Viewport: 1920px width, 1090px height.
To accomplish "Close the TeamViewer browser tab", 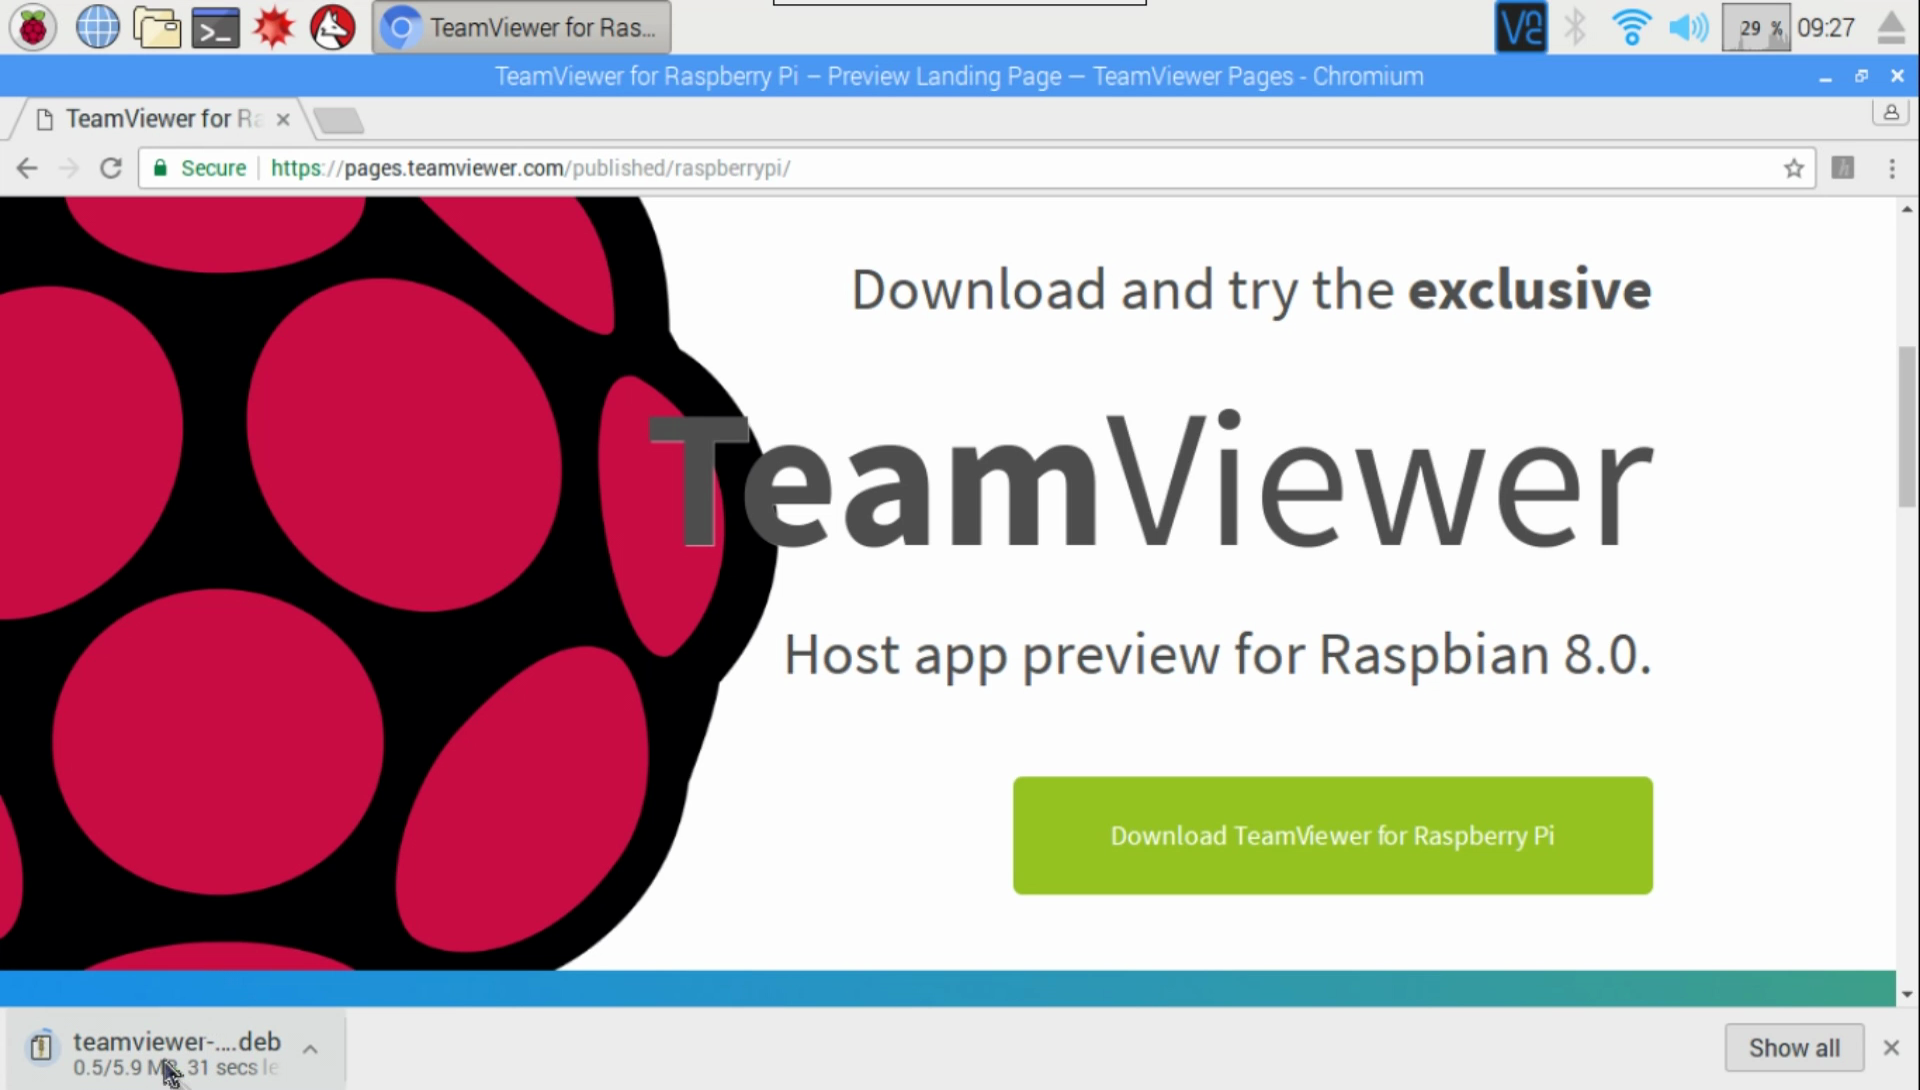I will [x=283, y=120].
